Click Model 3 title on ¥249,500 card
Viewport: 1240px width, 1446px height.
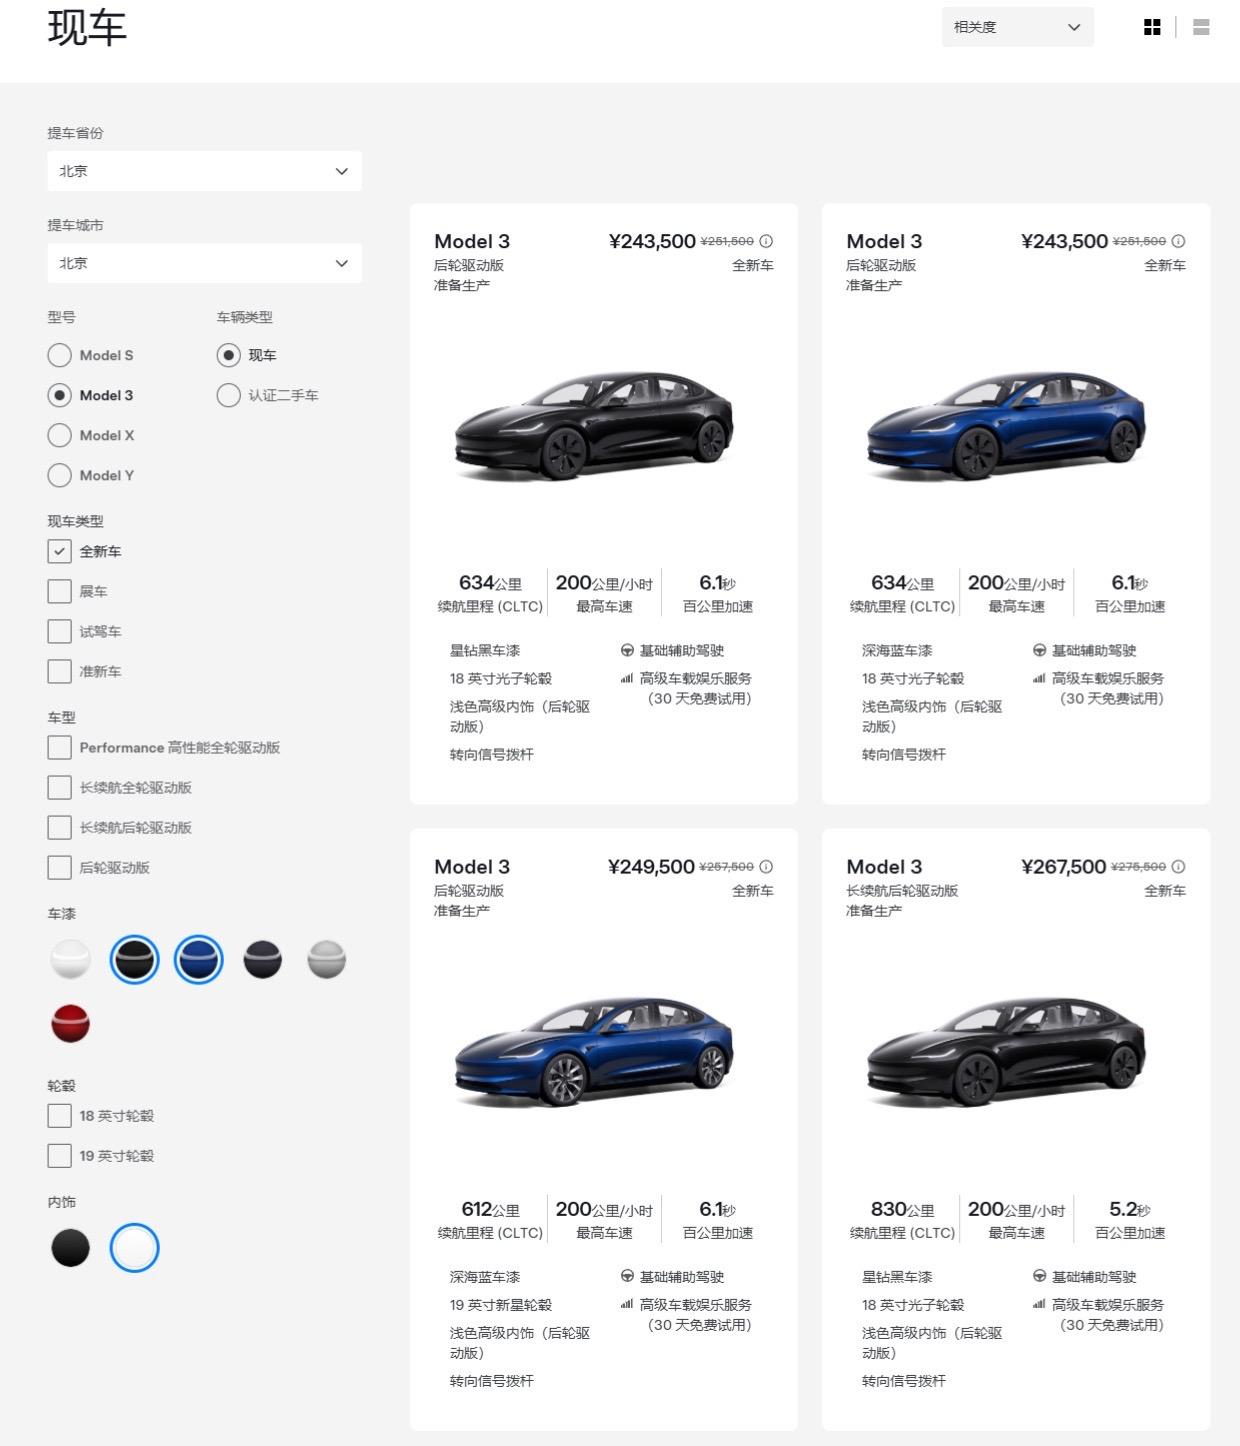[x=472, y=867]
